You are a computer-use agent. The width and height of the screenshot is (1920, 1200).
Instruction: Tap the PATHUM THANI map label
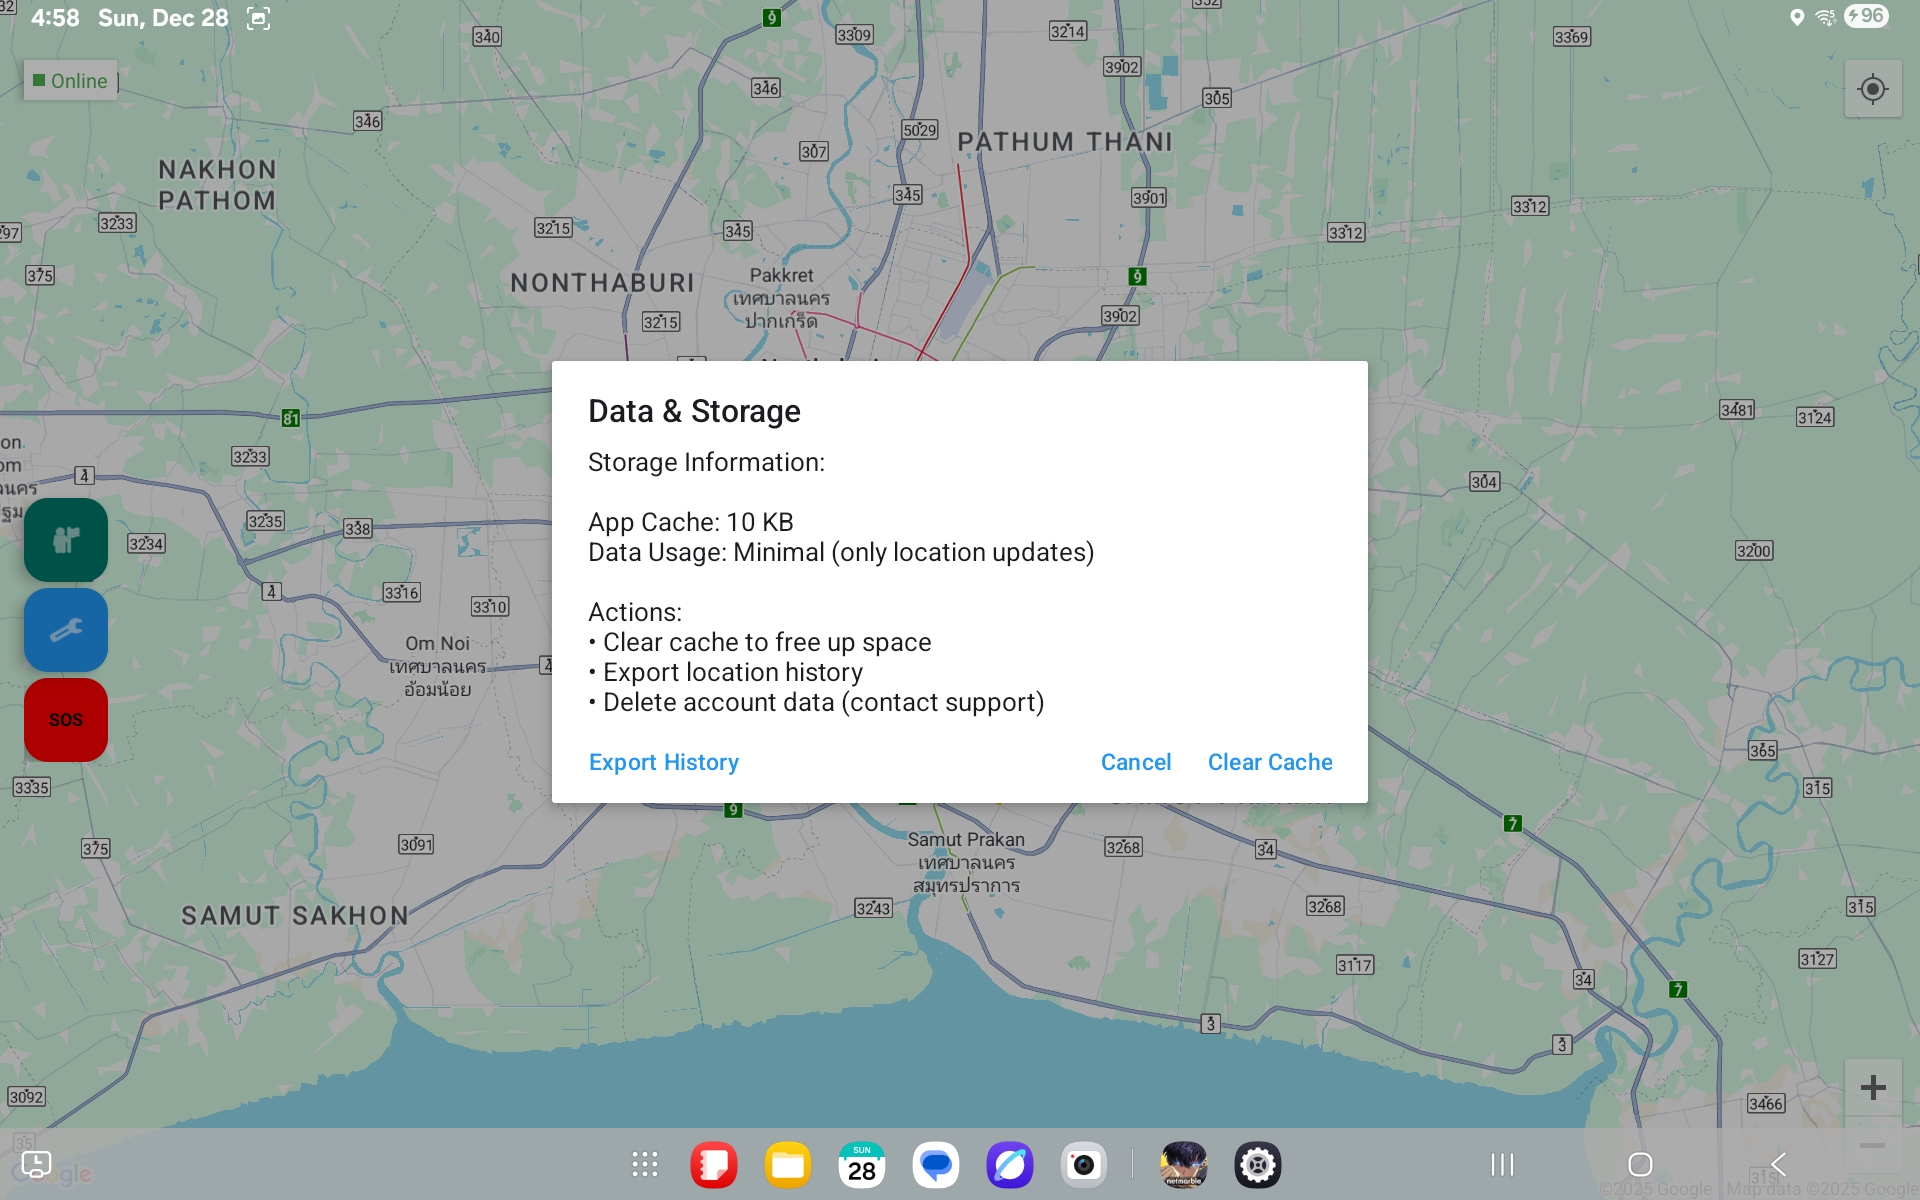1065,142
